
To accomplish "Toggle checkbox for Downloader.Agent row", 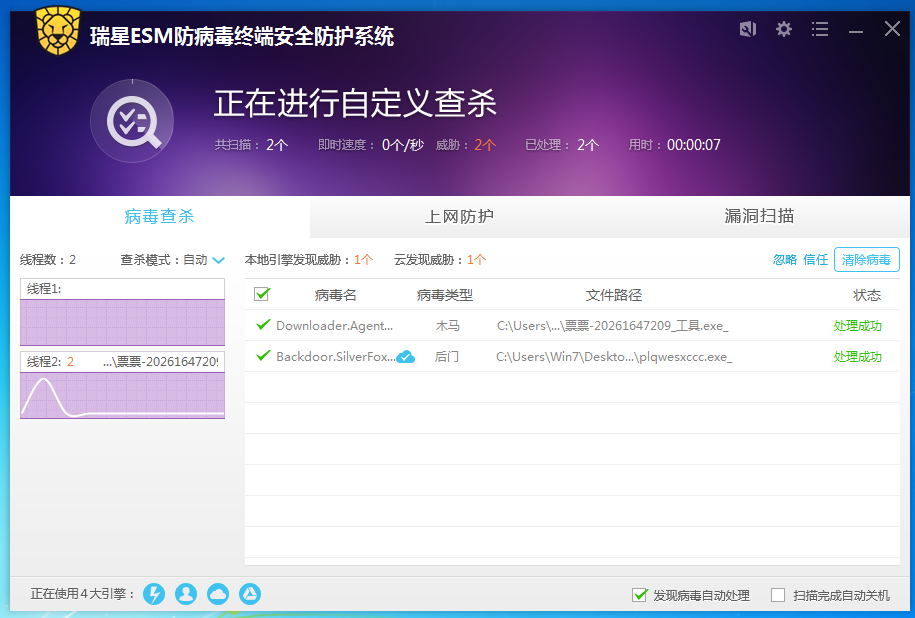I will [x=264, y=325].
